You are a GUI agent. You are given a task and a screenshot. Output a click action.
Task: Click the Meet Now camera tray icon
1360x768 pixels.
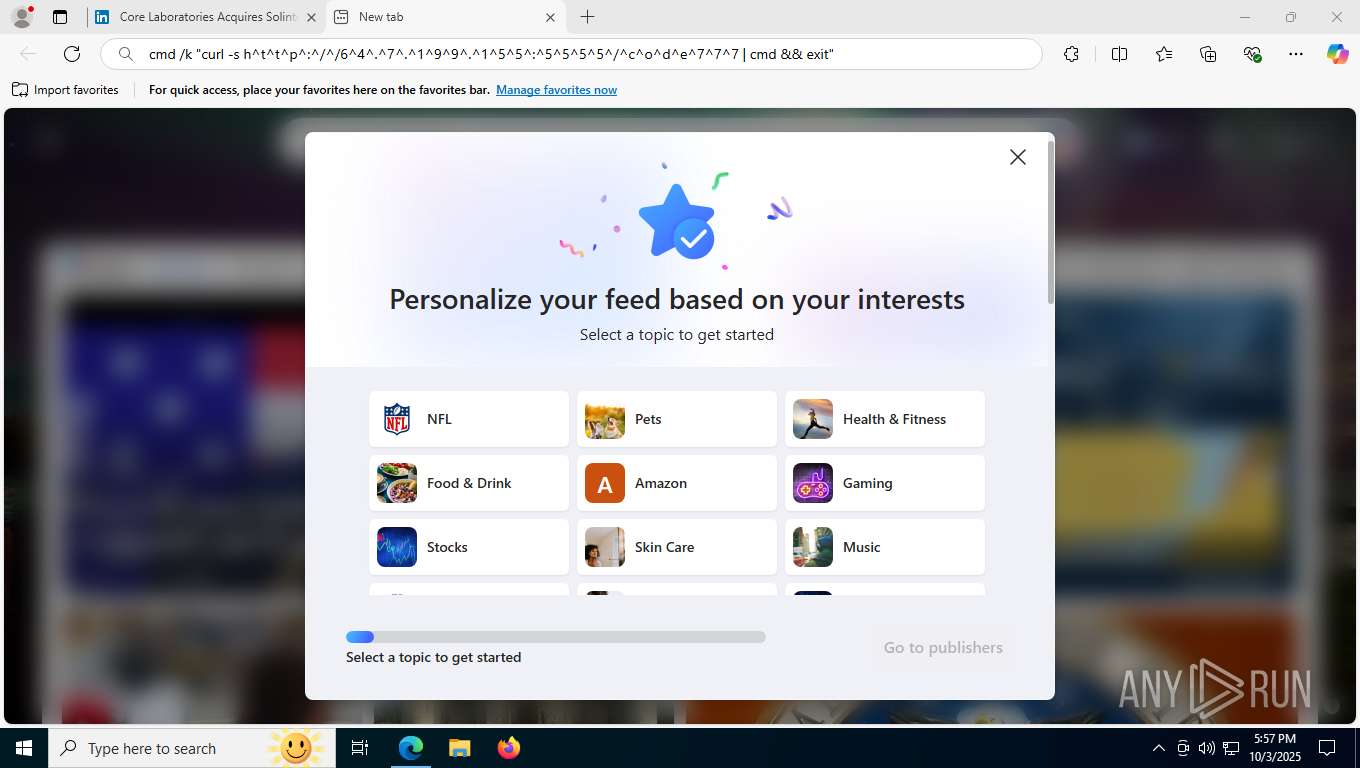tap(1183, 748)
